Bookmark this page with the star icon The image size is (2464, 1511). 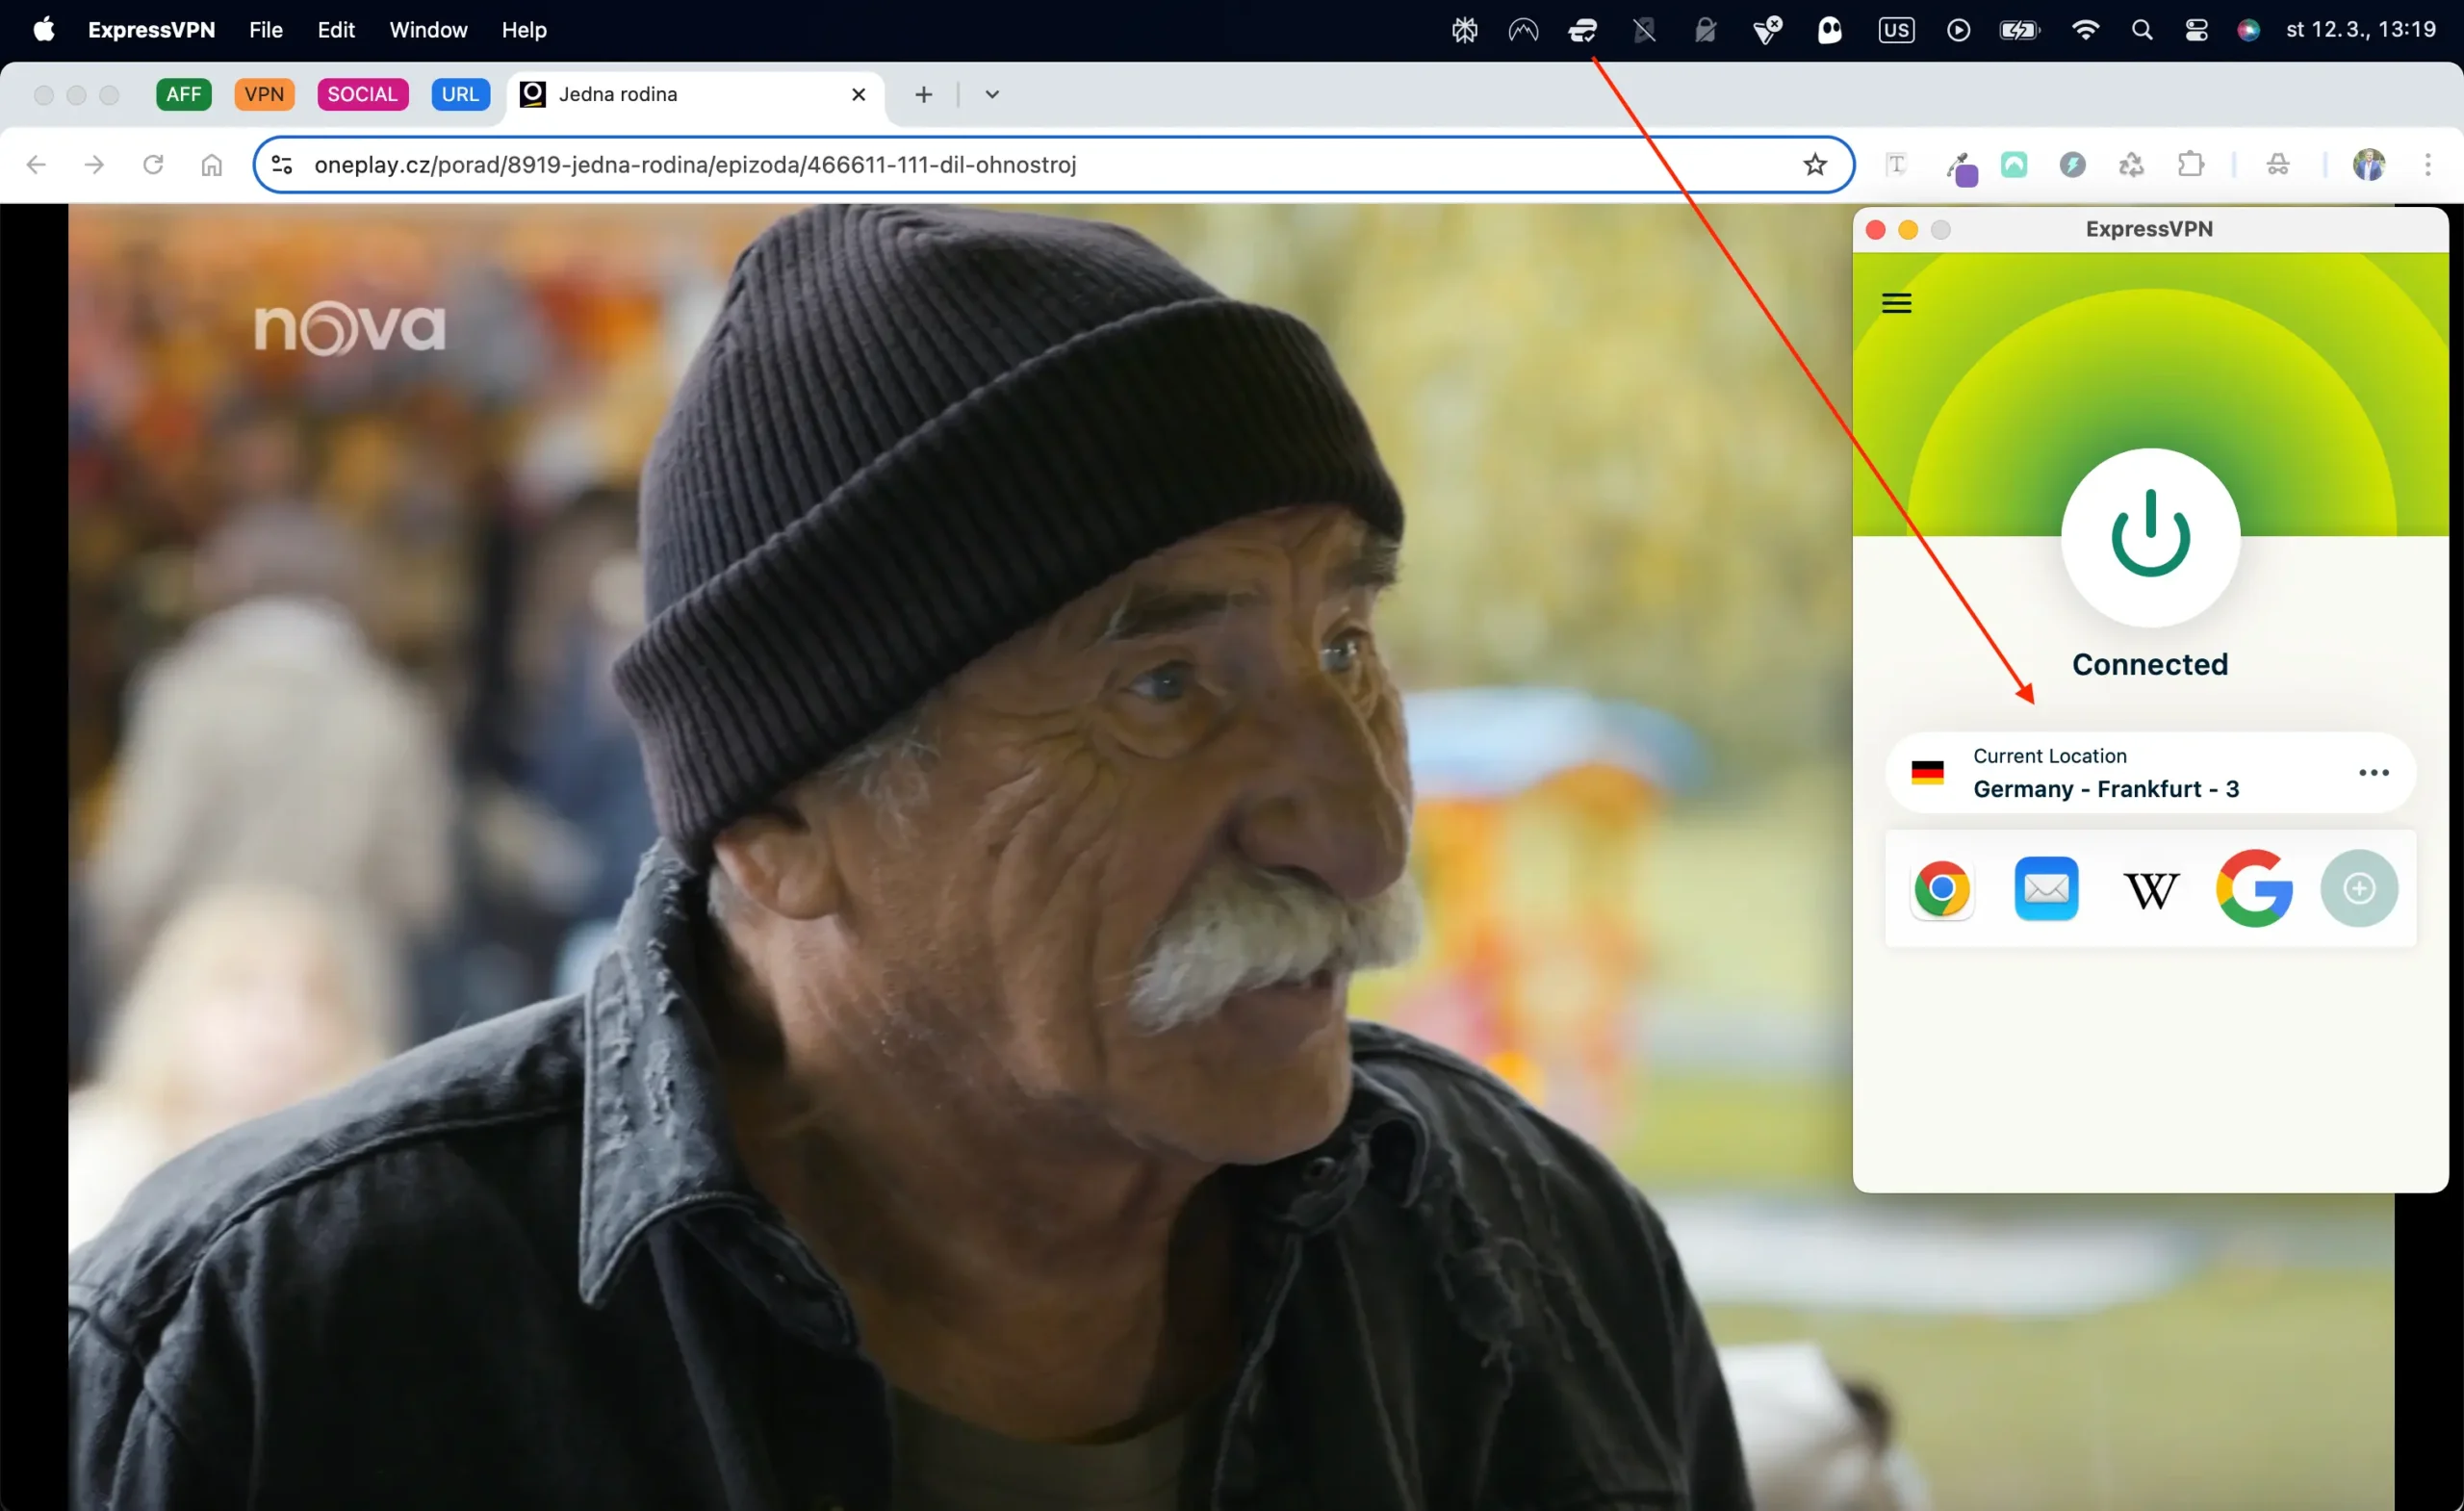[1815, 165]
